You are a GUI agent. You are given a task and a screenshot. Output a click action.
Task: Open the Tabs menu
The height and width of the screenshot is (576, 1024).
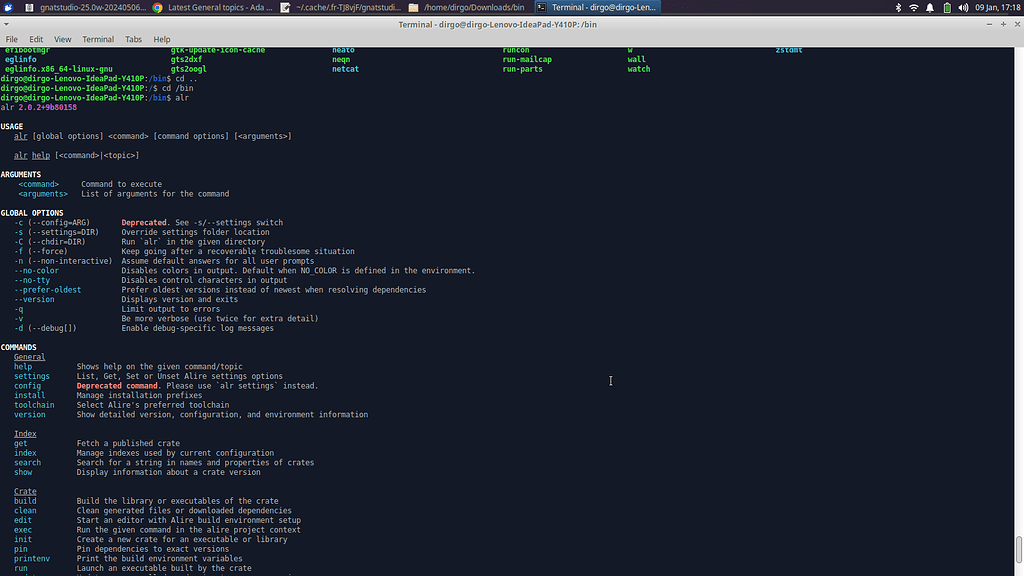pos(133,39)
